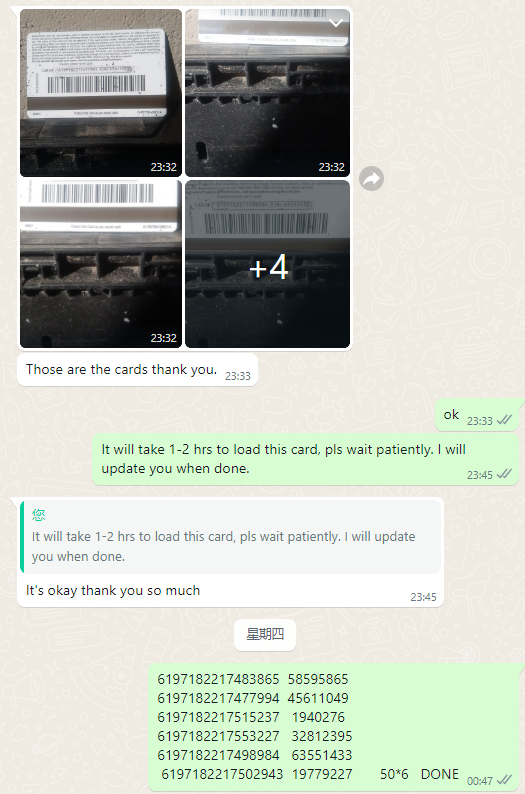Click the read-receipt ticks on 'ok' message

[x=504, y=420]
